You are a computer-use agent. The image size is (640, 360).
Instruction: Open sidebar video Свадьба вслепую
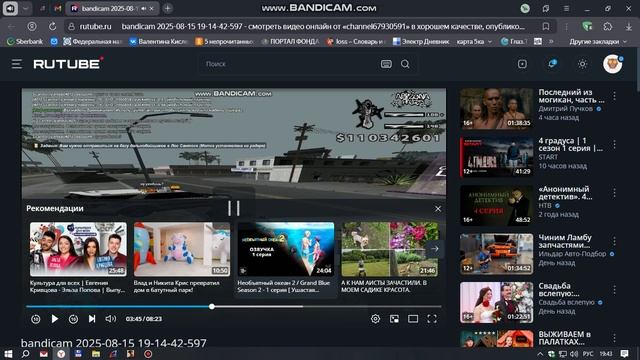496,302
